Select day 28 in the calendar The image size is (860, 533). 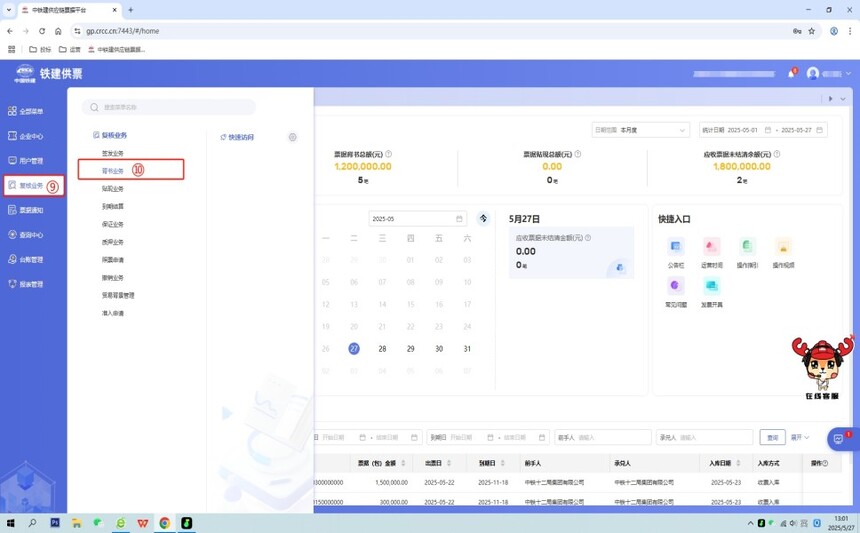tap(382, 349)
